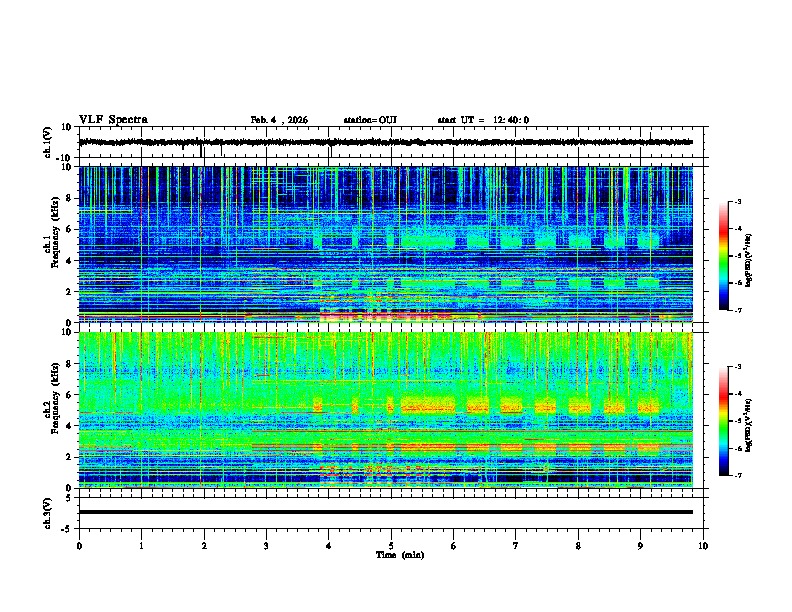Image resolution: width=792 pixels, height=612 pixels.
Task: Click the "VLF Spectra" plot title
Action: pos(113,120)
